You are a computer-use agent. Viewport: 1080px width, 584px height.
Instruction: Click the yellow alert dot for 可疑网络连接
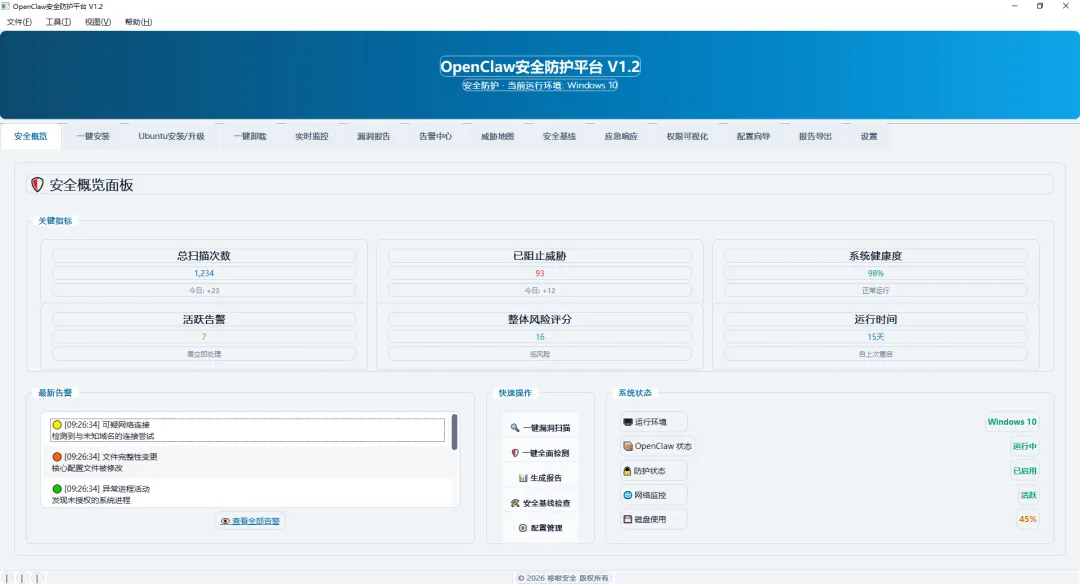click(x=57, y=425)
